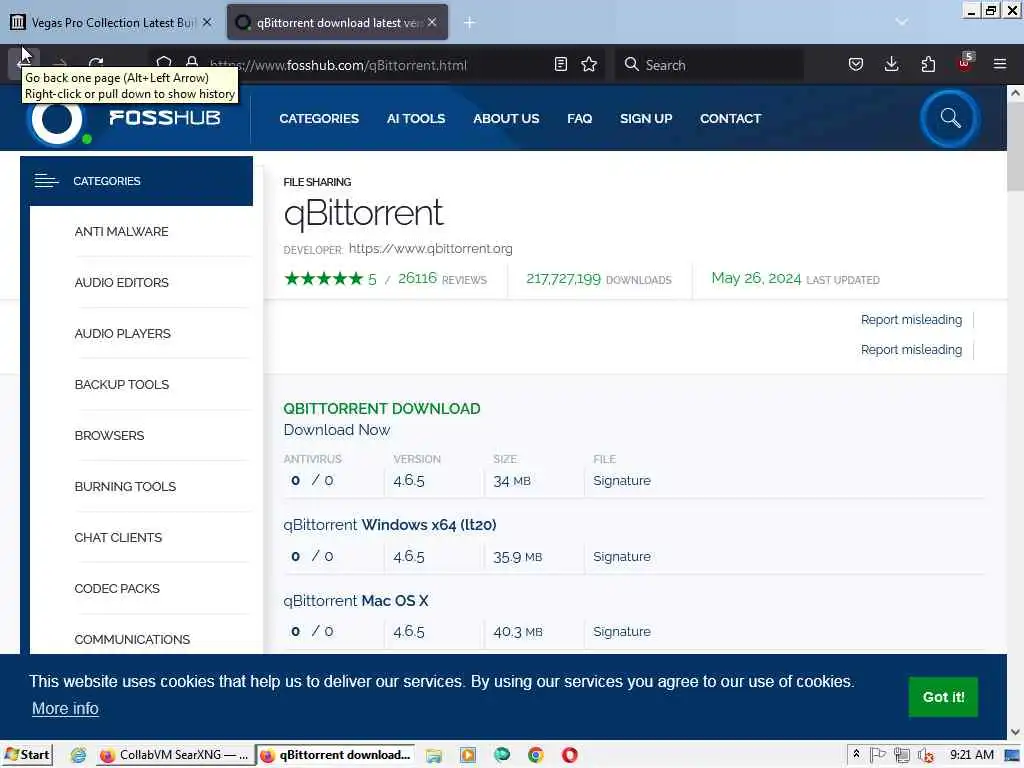Open the extensions puzzle icon
The image size is (1024, 768).
928,64
